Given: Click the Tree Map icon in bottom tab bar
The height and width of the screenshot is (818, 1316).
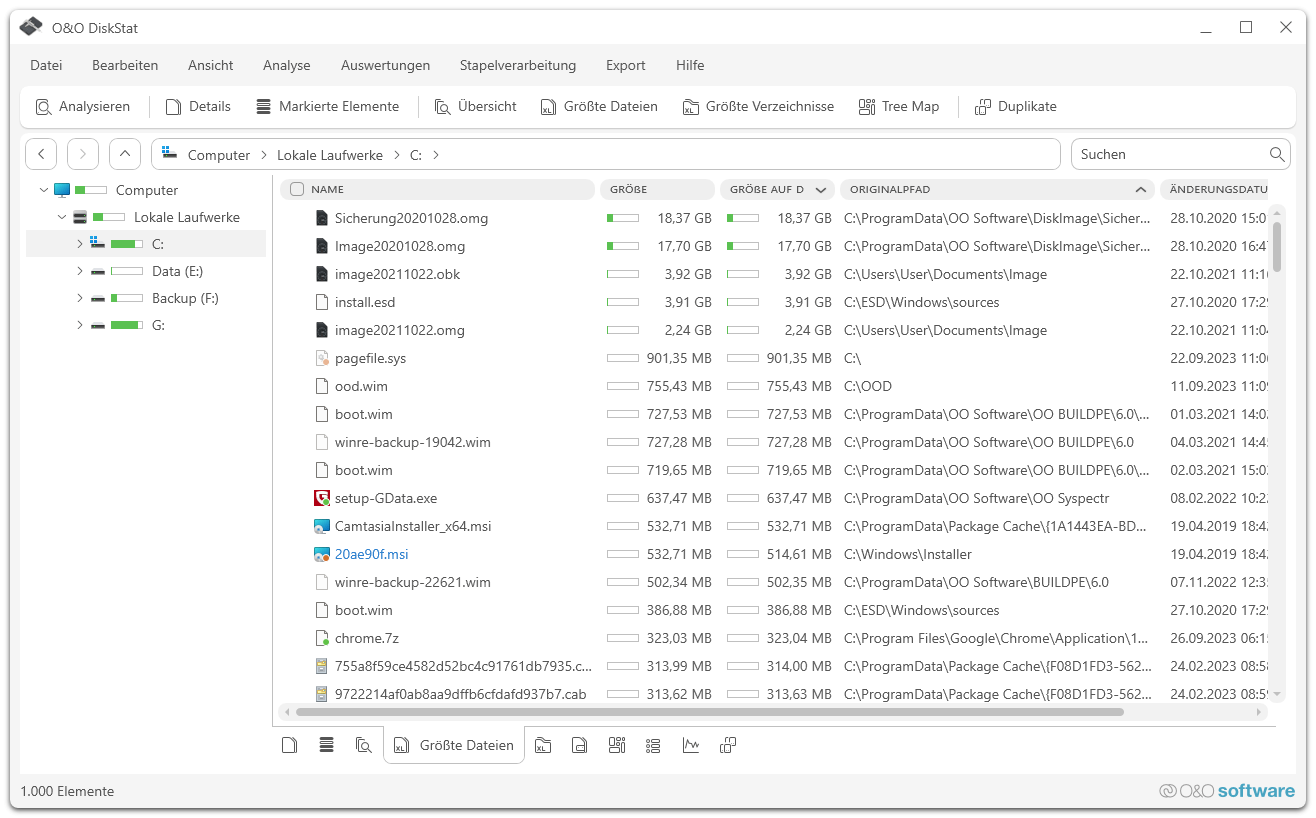Looking at the screenshot, I should click(x=617, y=745).
